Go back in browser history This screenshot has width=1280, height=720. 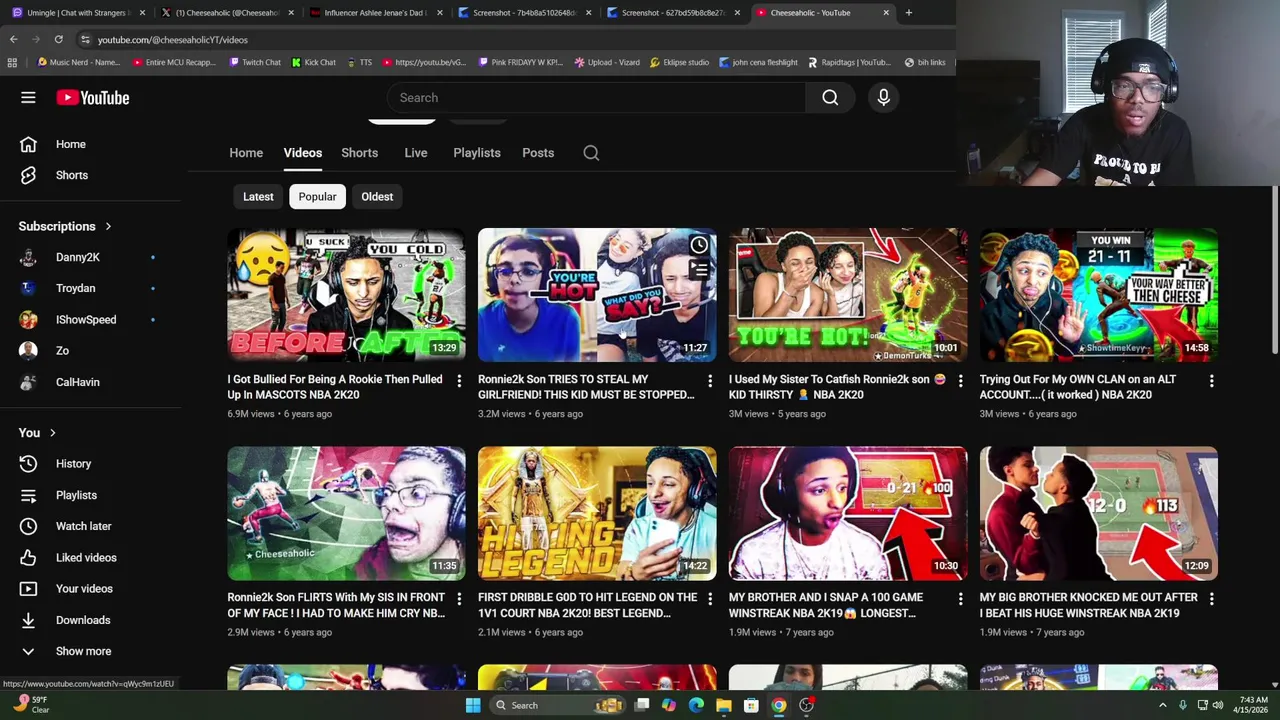[13, 39]
